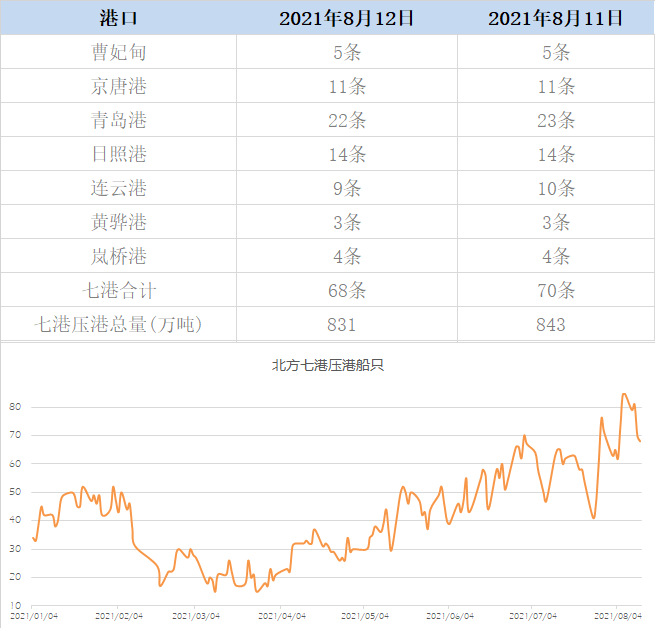Click the 2021/04/04 x-axis label
The height and width of the screenshot is (628, 655).
pyautogui.click(x=282, y=616)
